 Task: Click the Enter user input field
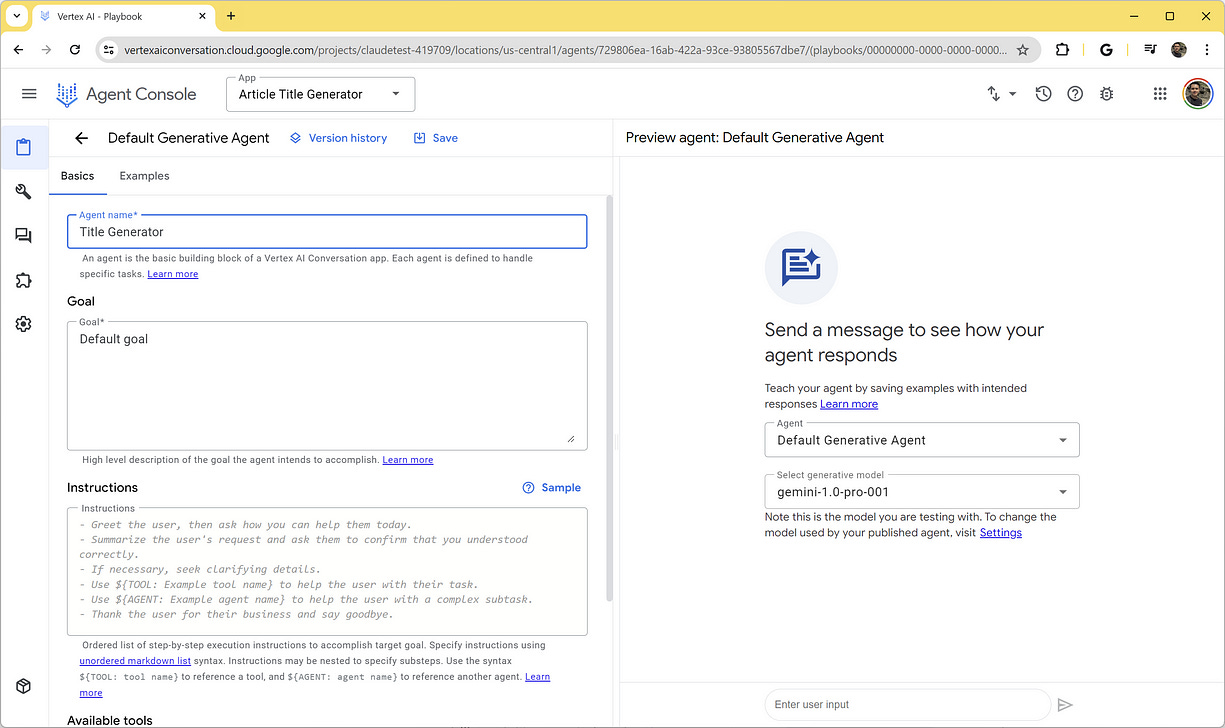click(906, 704)
